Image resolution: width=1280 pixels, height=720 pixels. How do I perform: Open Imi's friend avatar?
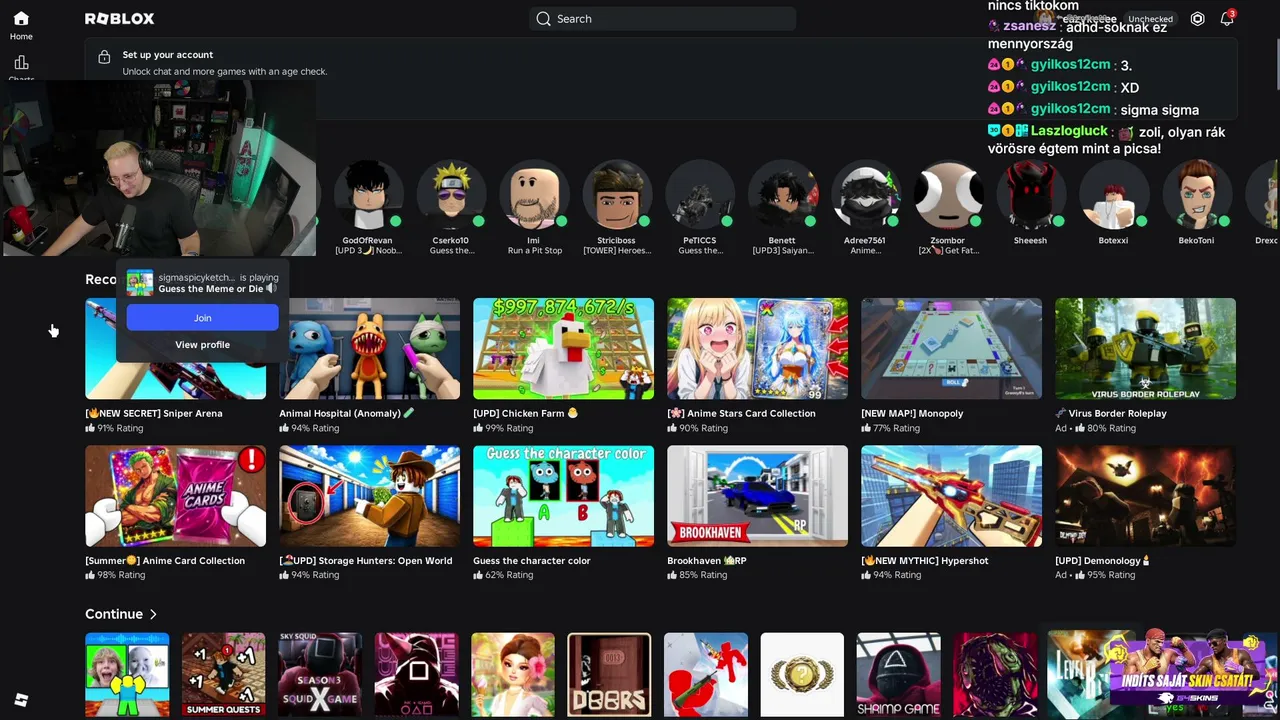[534, 195]
